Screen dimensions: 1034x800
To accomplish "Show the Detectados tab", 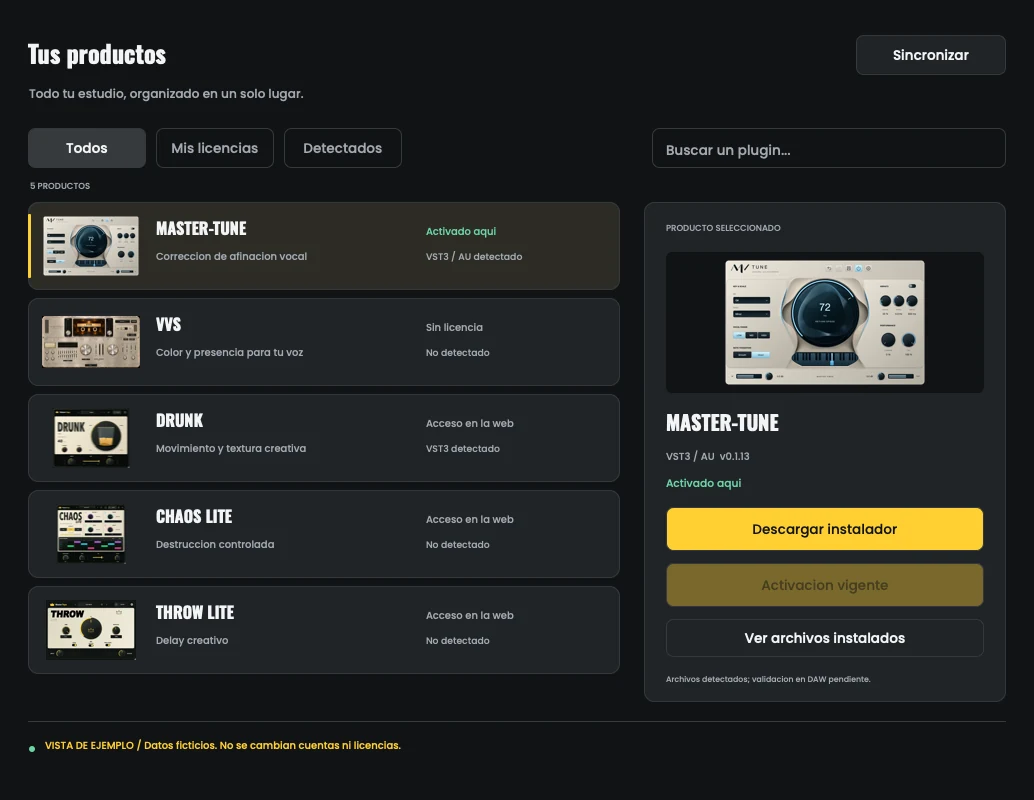I will click(342, 148).
